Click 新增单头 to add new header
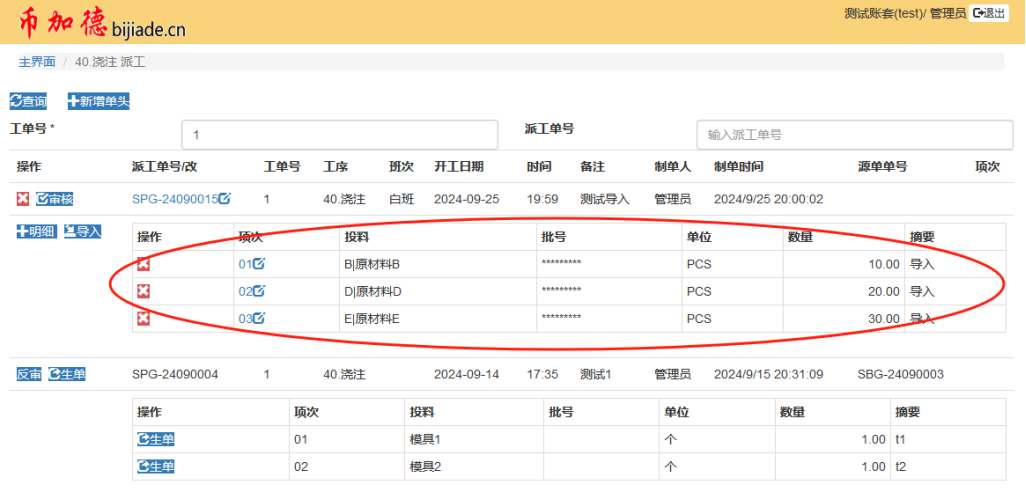This screenshot has height=493, width=1026. click(98, 101)
